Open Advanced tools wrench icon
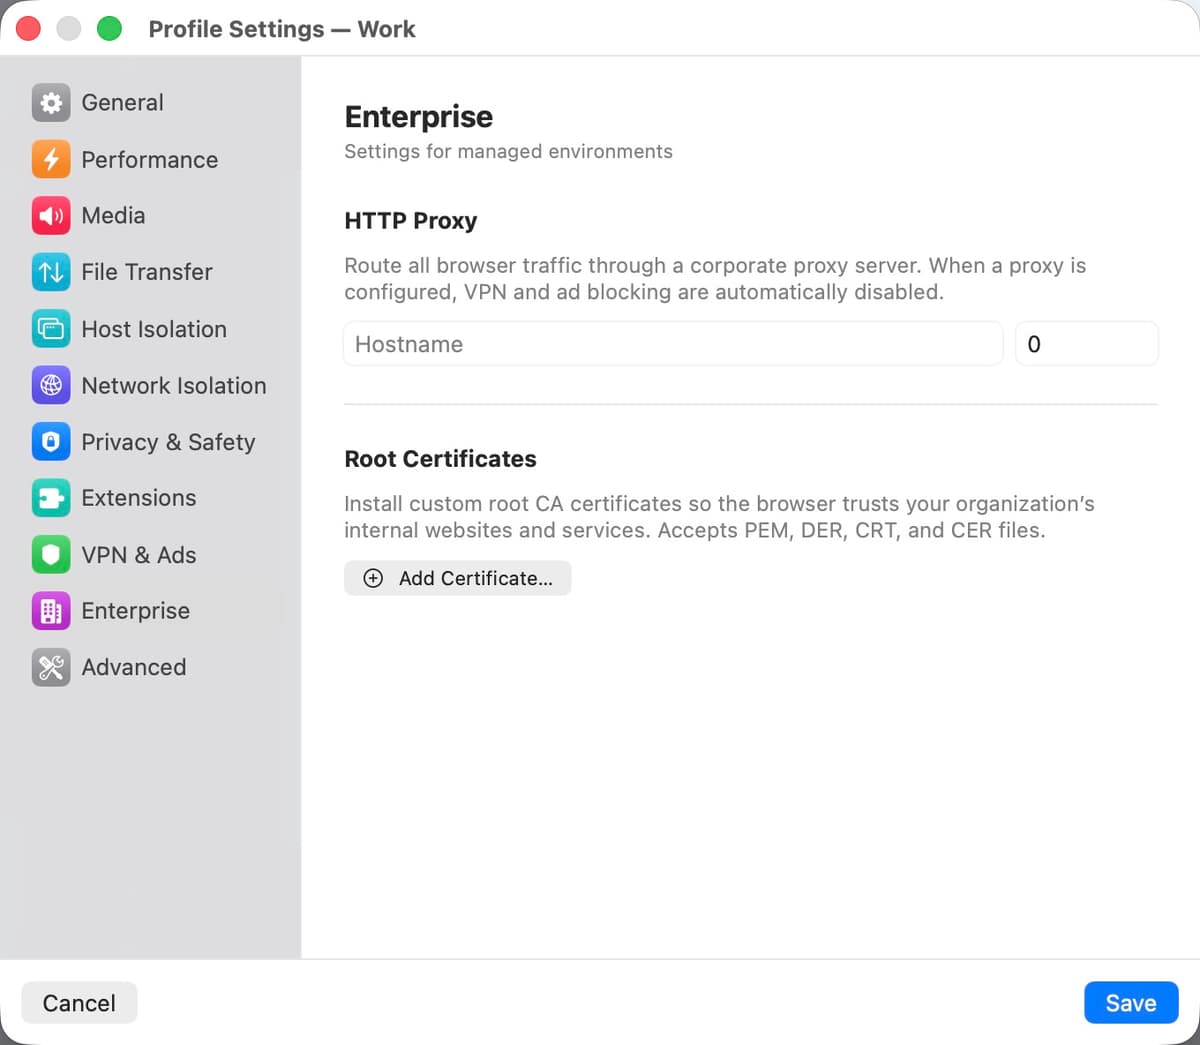Image resolution: width=1200 pixels, height=1045 pixels. pos(51,667)
